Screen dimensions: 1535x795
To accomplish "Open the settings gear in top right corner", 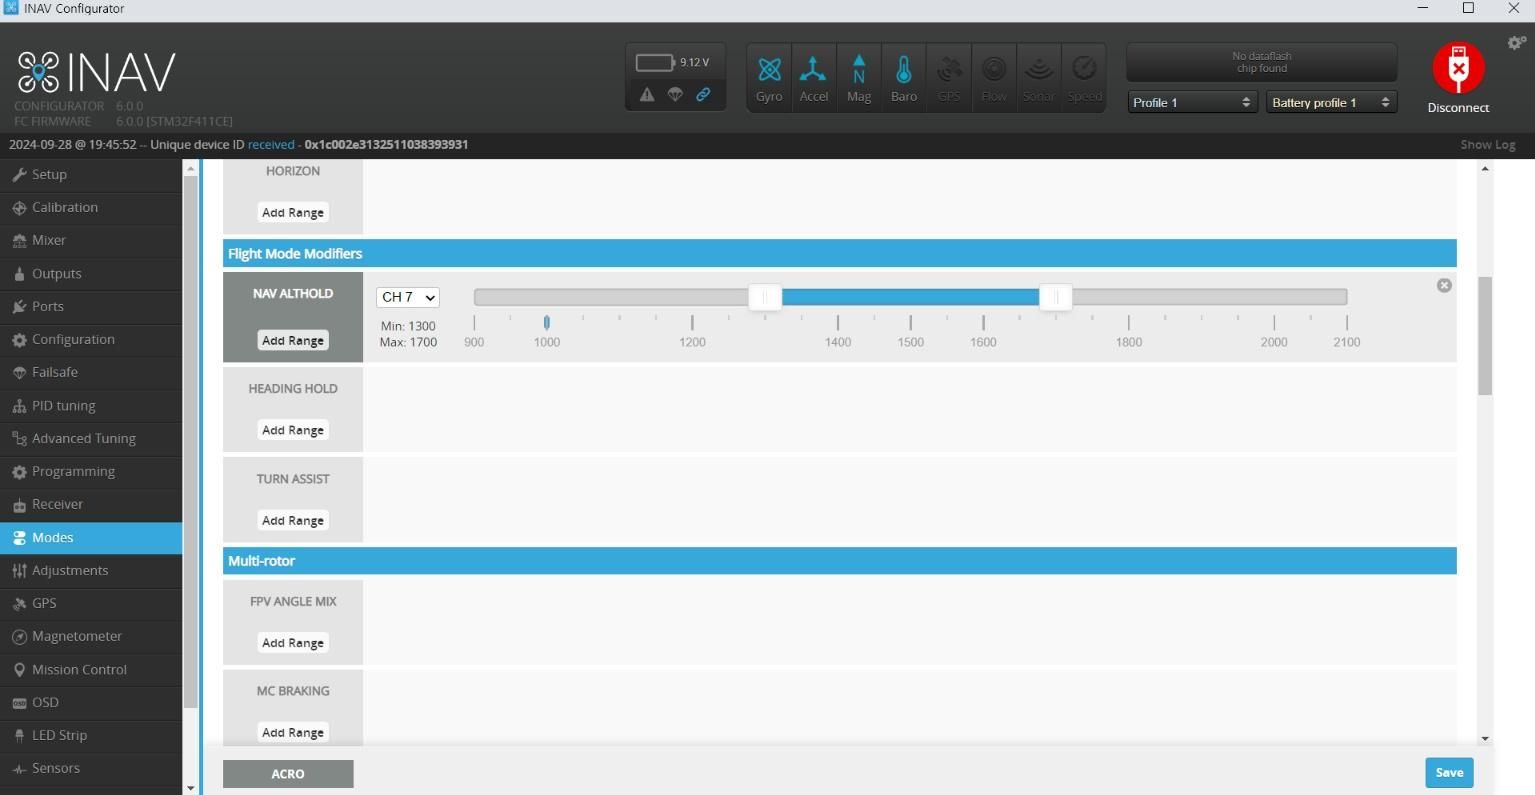I will tap(1515, 43).
